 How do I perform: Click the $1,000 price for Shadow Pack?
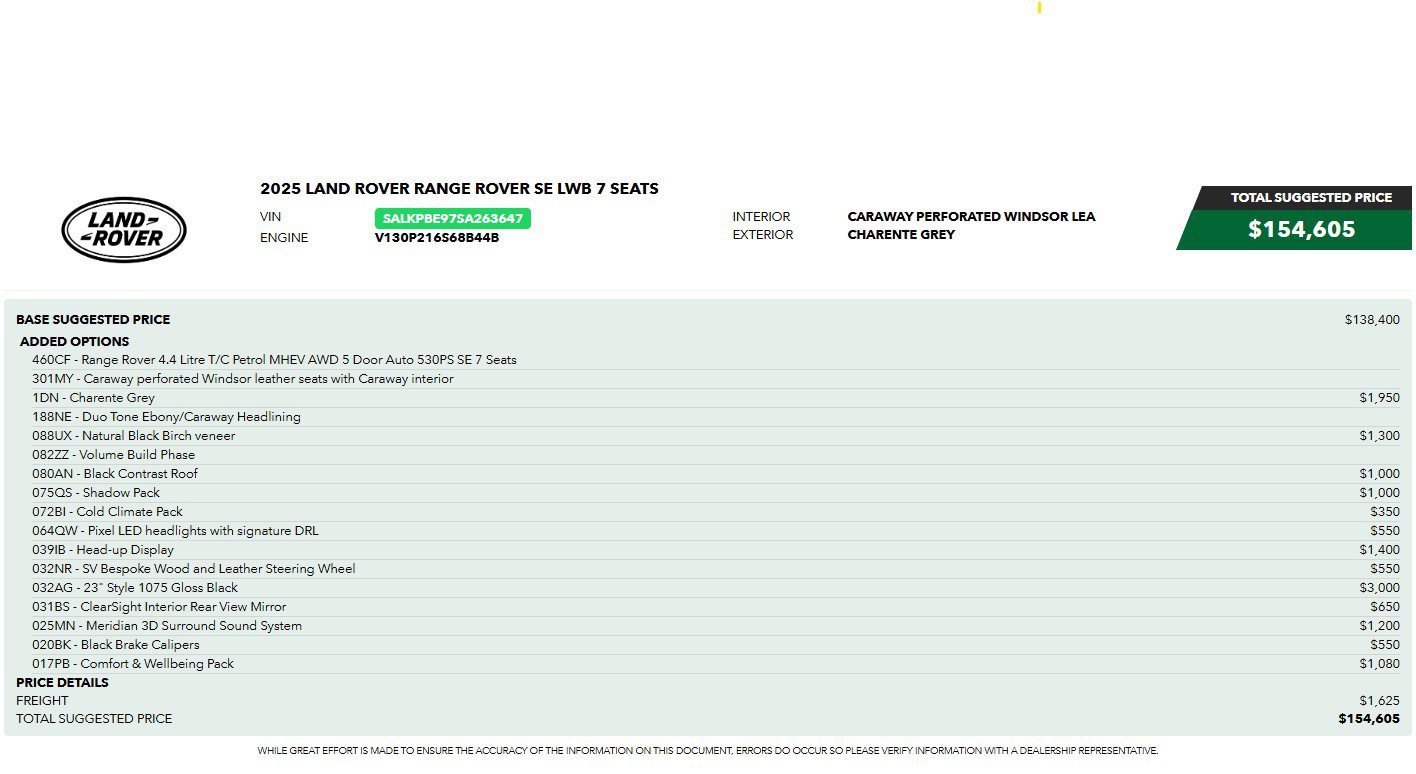pyautogui.click(x=1379, y=493)
